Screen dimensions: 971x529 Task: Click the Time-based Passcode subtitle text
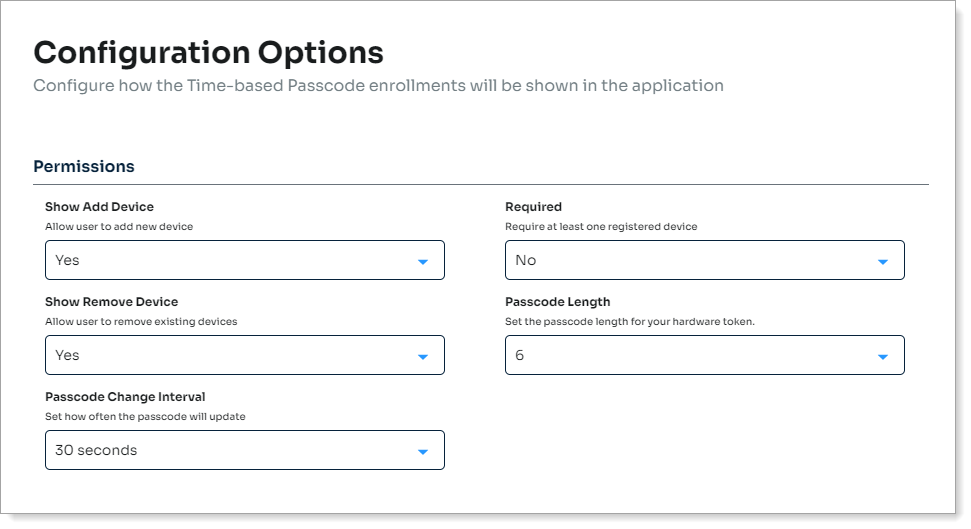click(x=378, y=85)
